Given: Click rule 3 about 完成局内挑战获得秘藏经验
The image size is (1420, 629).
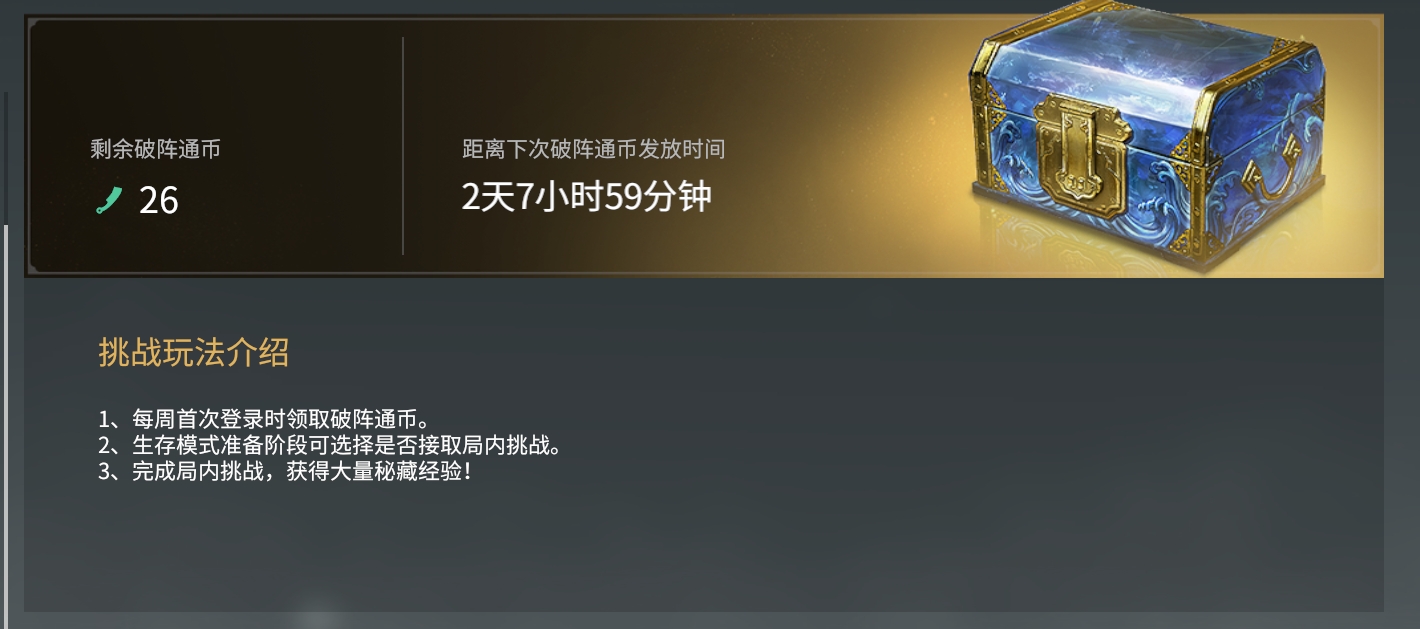Looking at the screenshot, I should (x=284, y=471).
